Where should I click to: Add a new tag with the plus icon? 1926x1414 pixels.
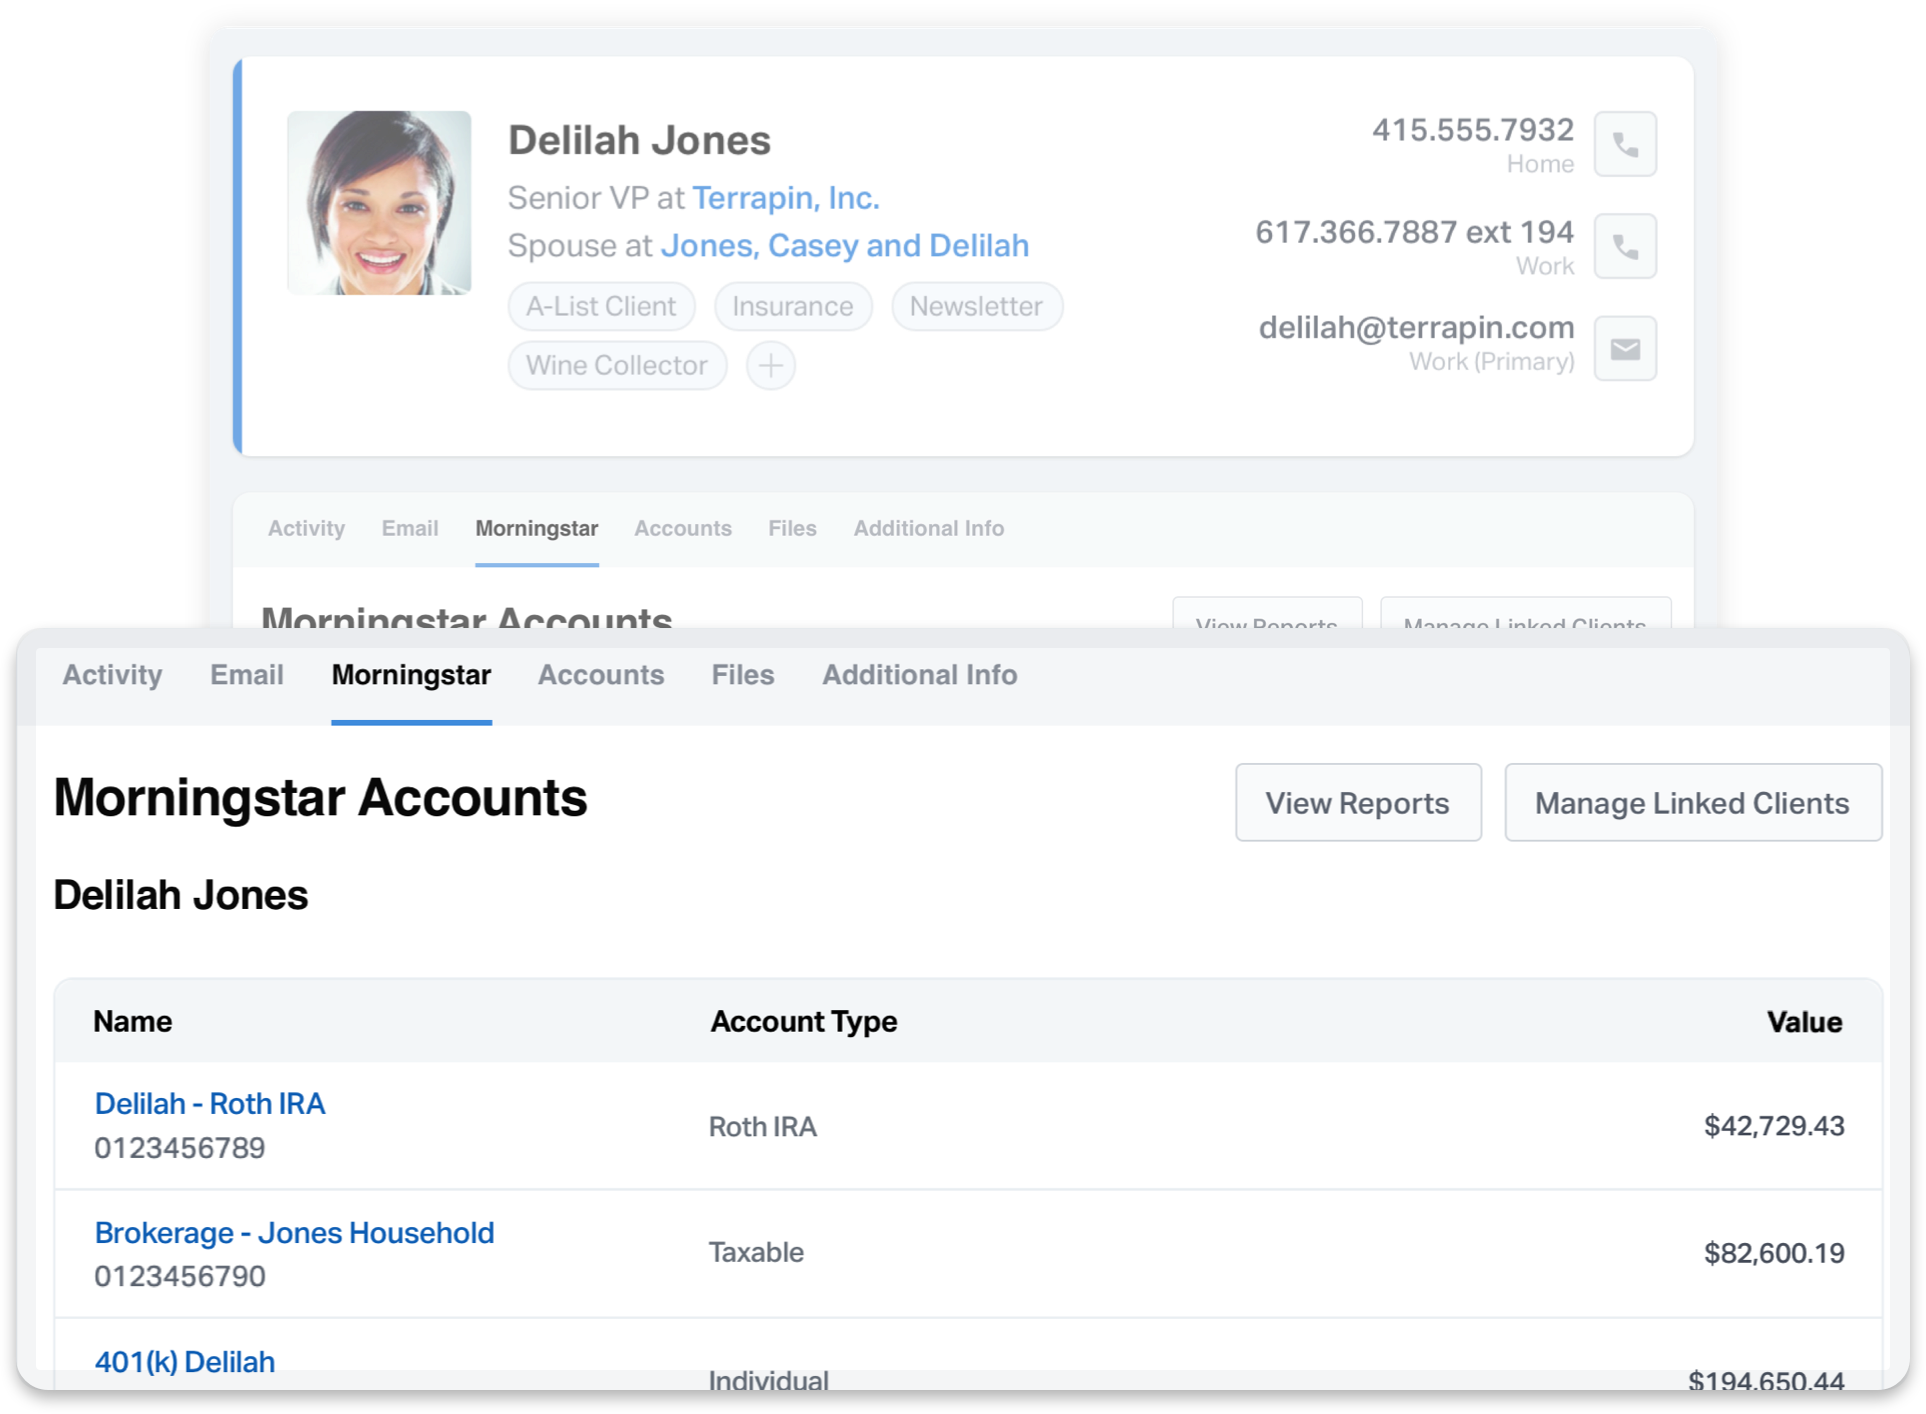pyautogui.click(x=770, y=365)
